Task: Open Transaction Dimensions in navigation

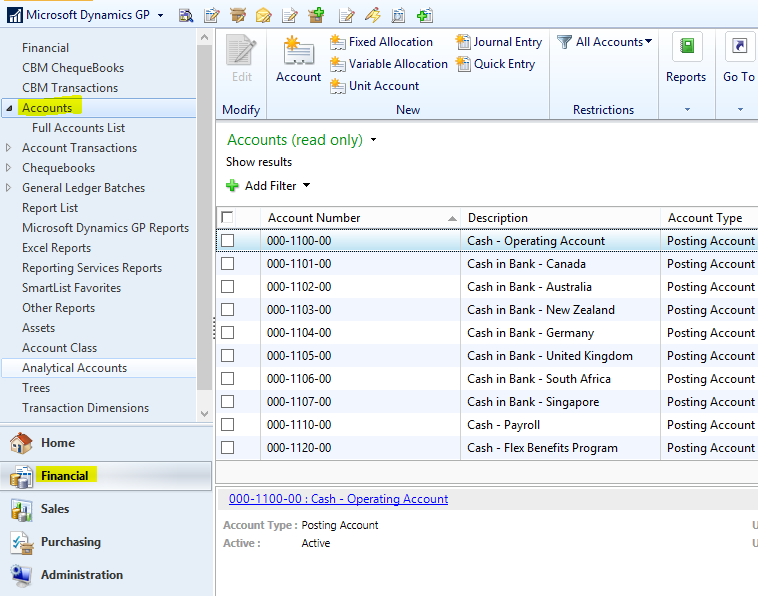Action: pos(86,408)
